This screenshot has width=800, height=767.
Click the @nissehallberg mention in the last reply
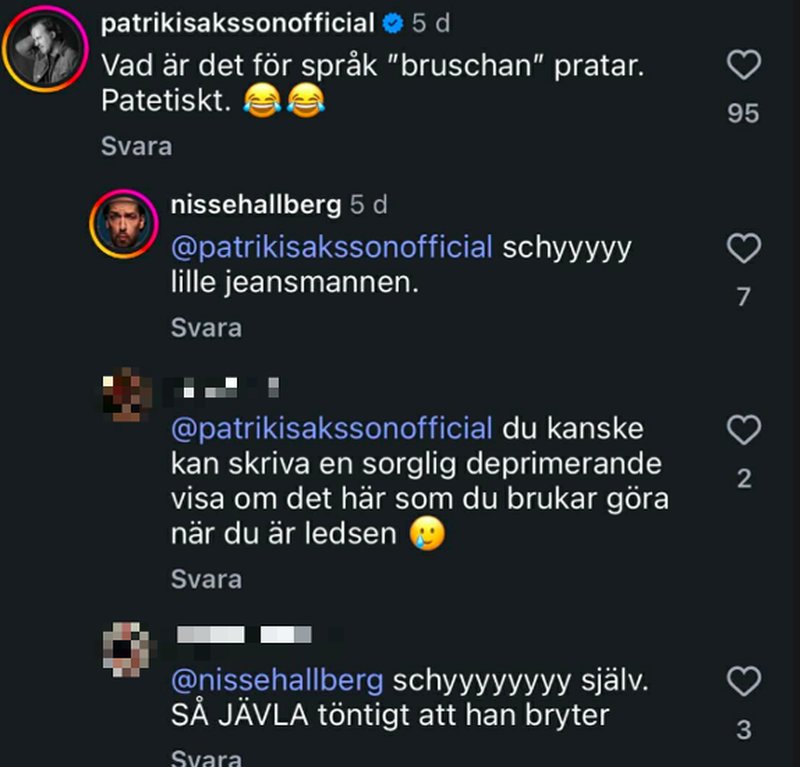pyautogui.click(x=277, y=681)
